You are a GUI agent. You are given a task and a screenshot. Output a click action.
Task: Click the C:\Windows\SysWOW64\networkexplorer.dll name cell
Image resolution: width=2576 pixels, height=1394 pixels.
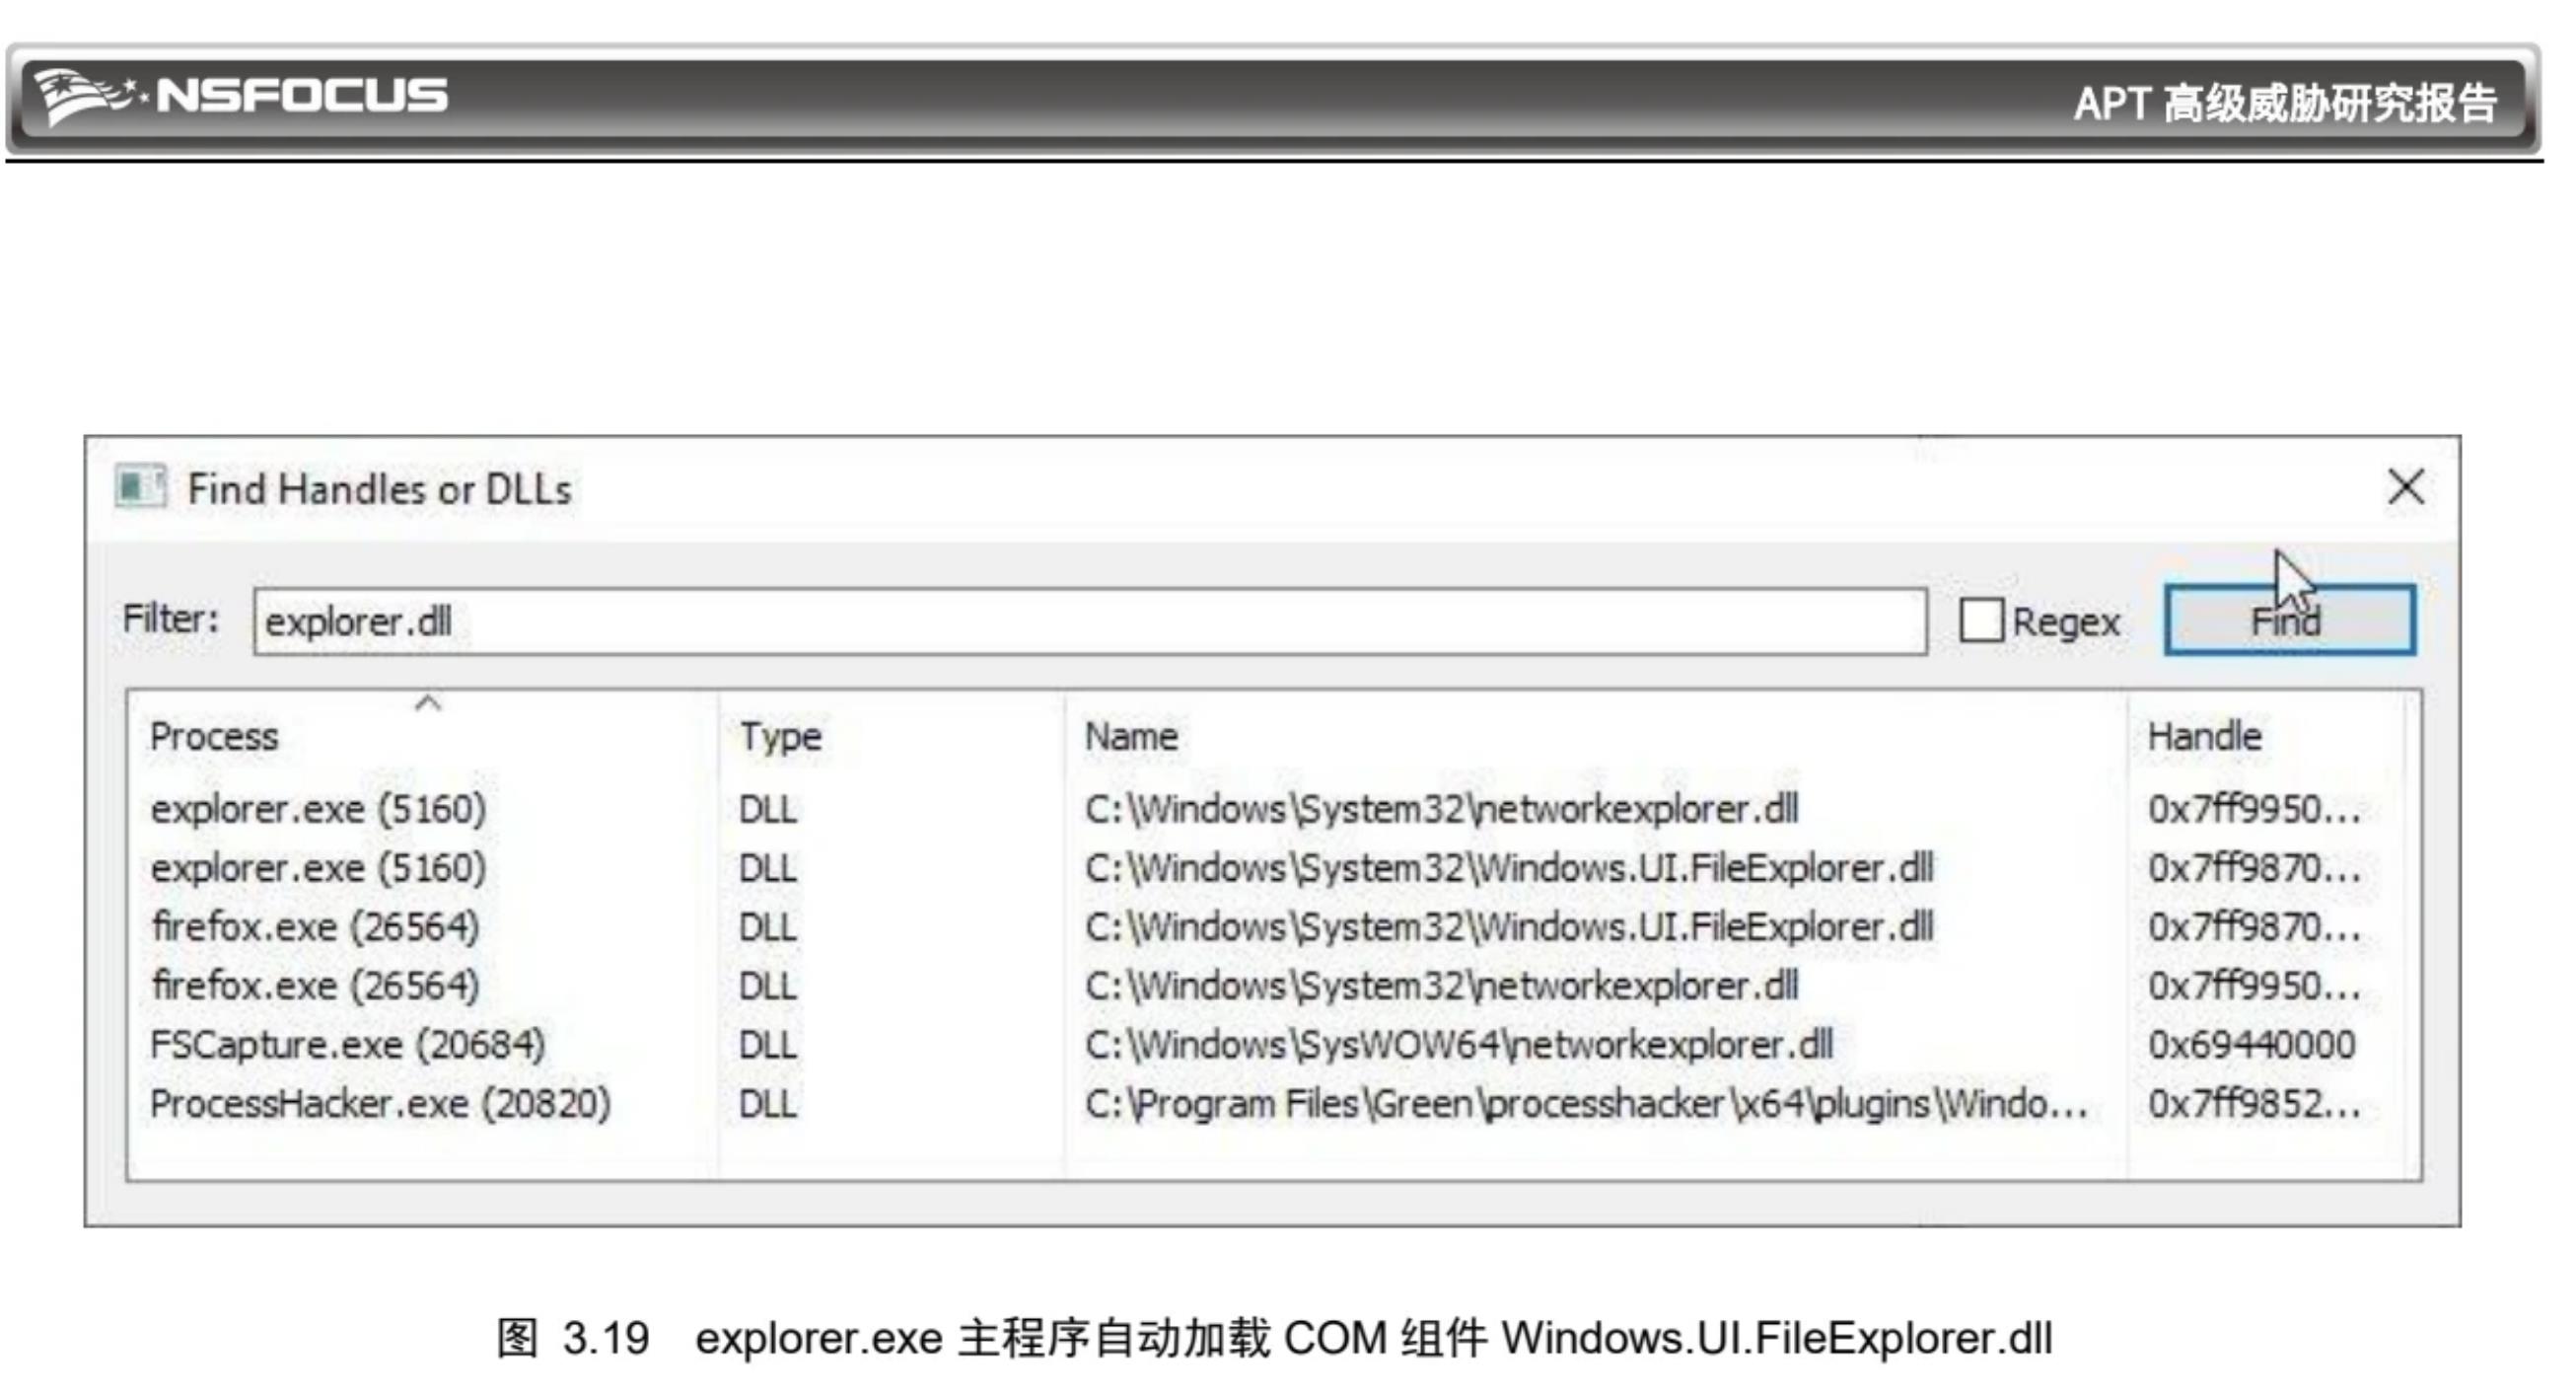click(x=1459, y=1045)
